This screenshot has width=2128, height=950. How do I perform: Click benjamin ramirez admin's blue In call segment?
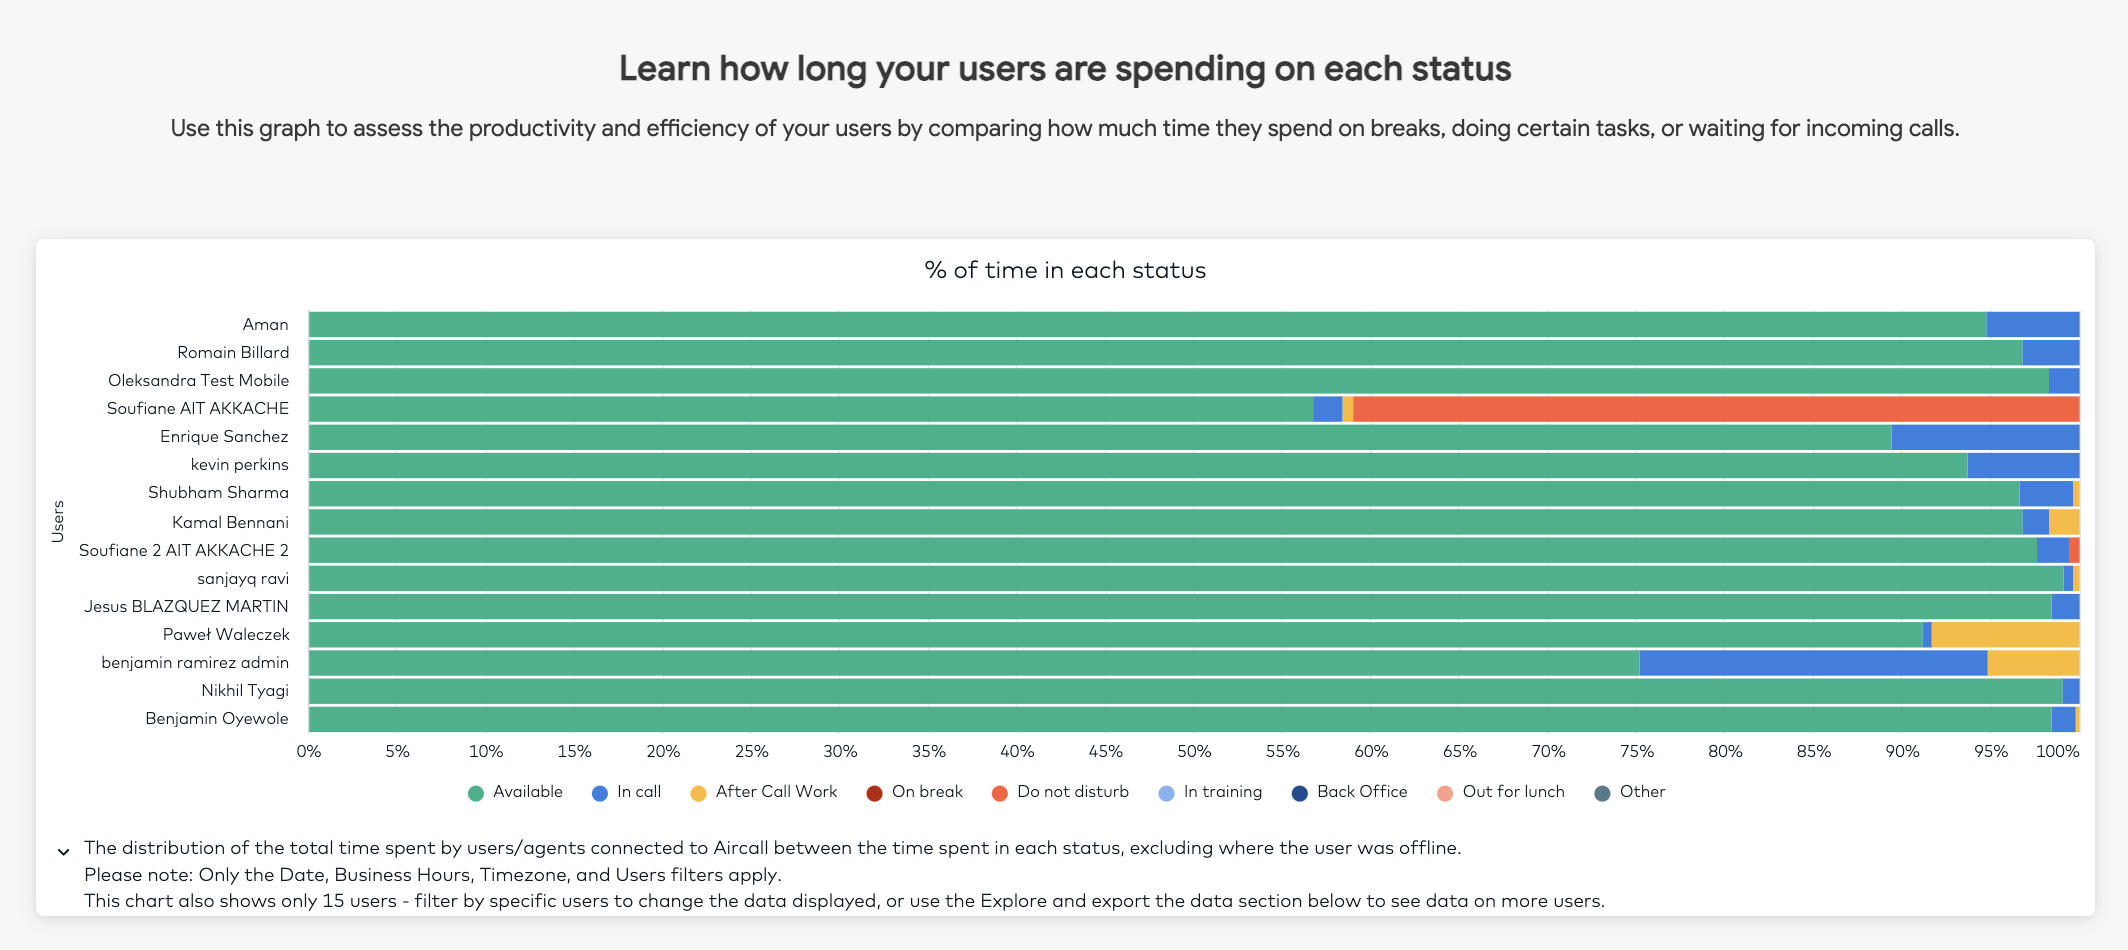1813,663
